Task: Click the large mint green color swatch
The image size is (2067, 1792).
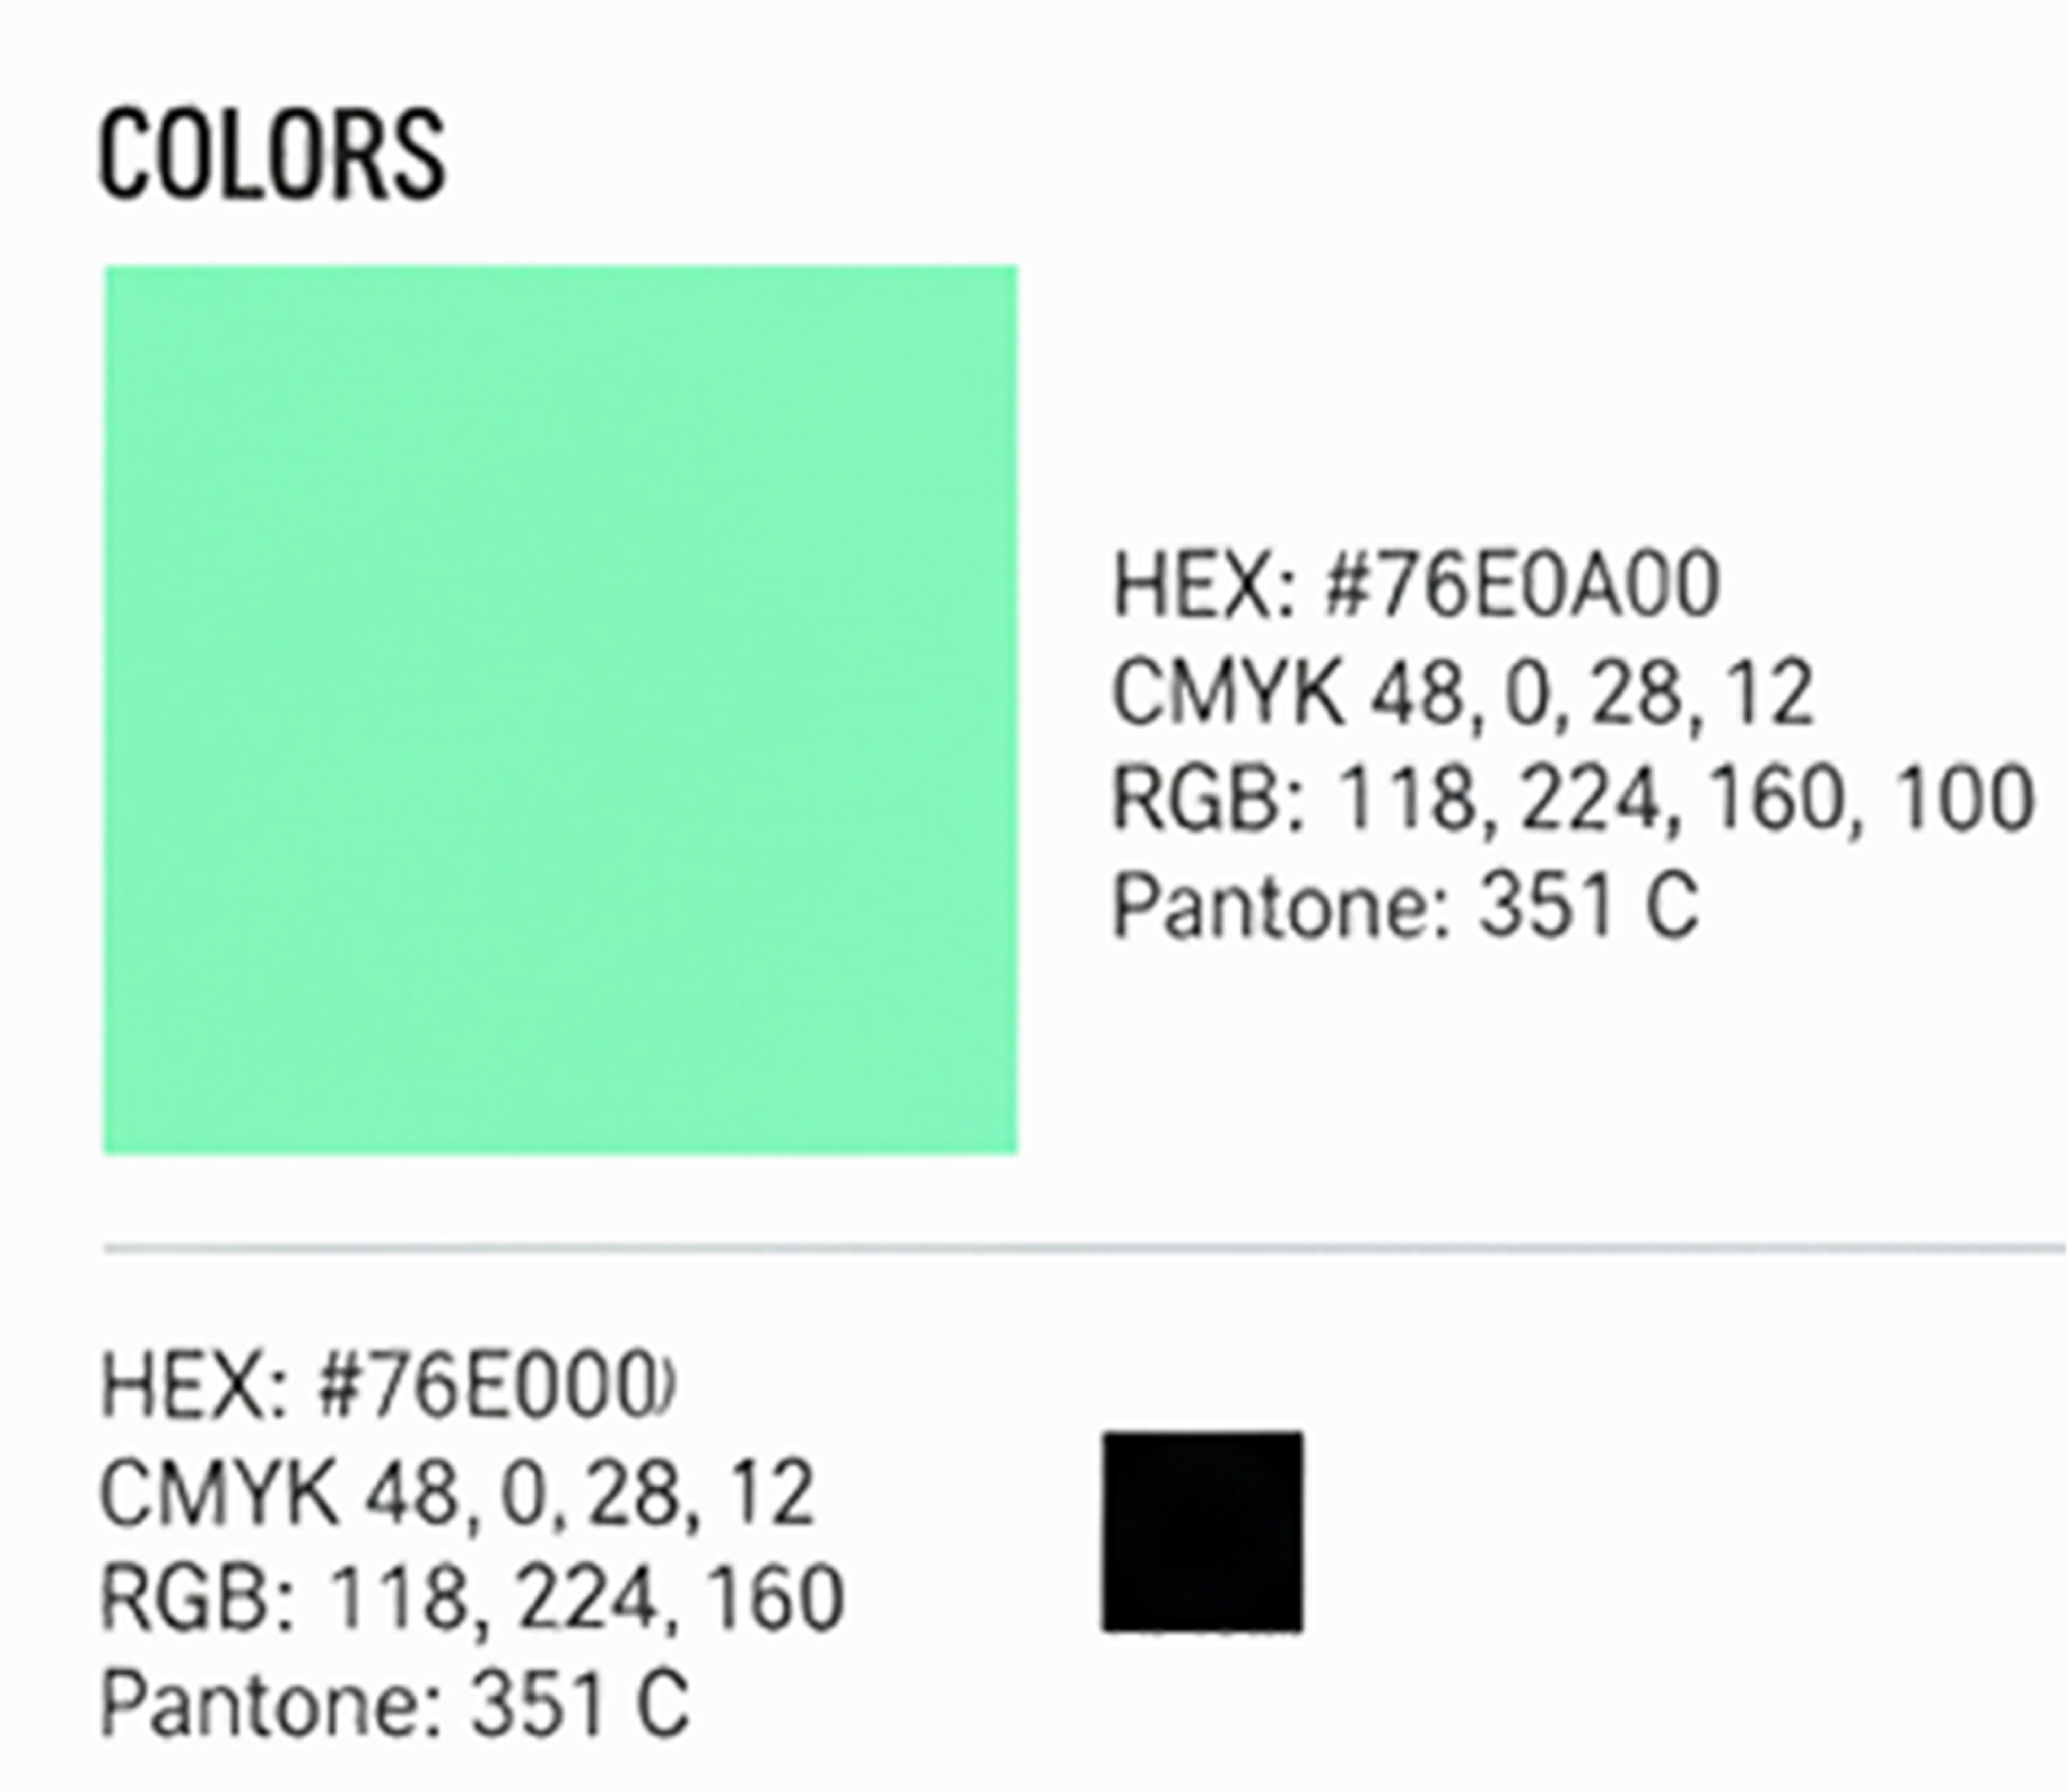Action: 560,709
